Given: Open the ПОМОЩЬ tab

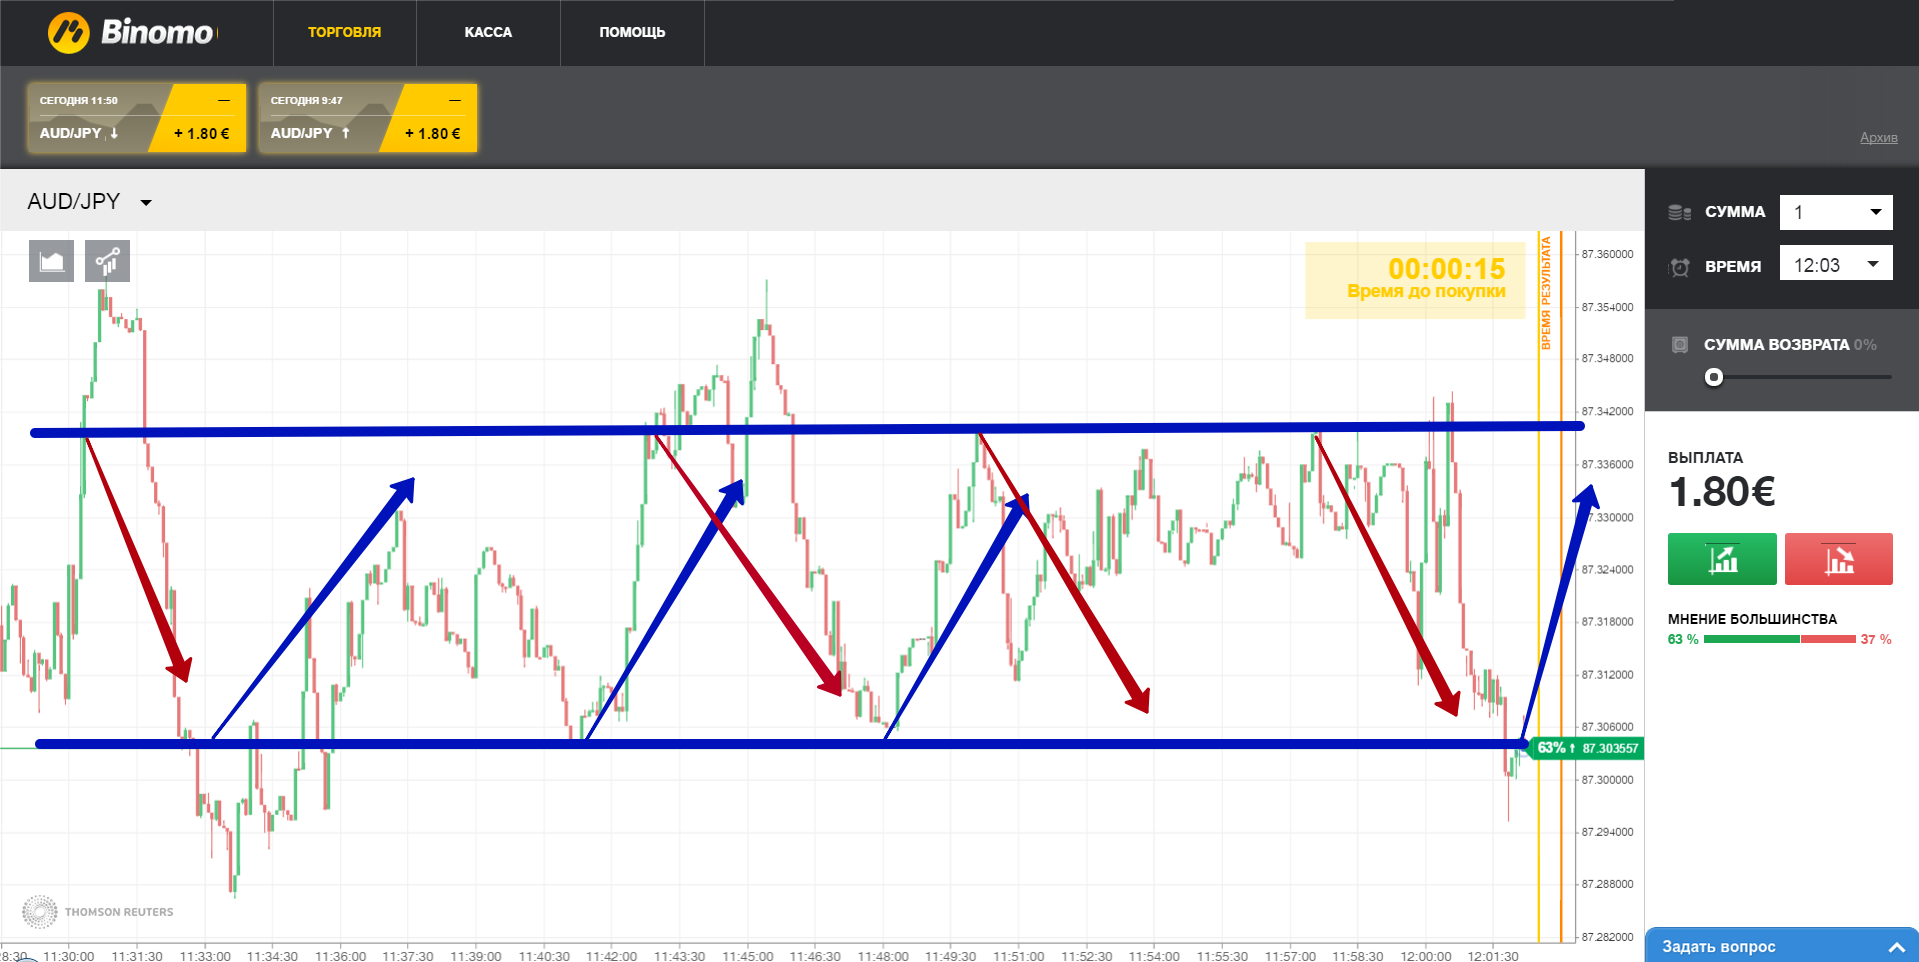Looking at the screenshot, I should (x=632, y=32).
